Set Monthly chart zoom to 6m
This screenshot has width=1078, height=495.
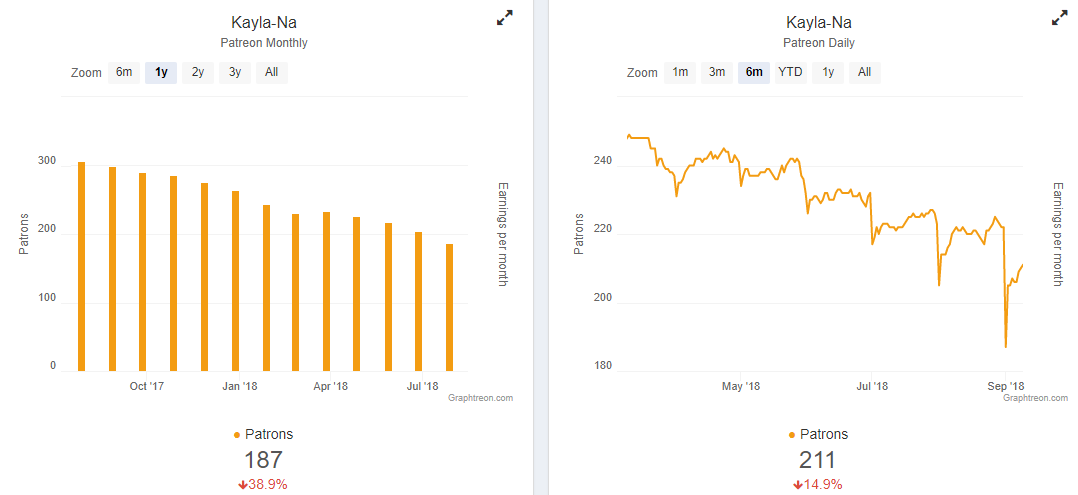(x=124, y=72)
